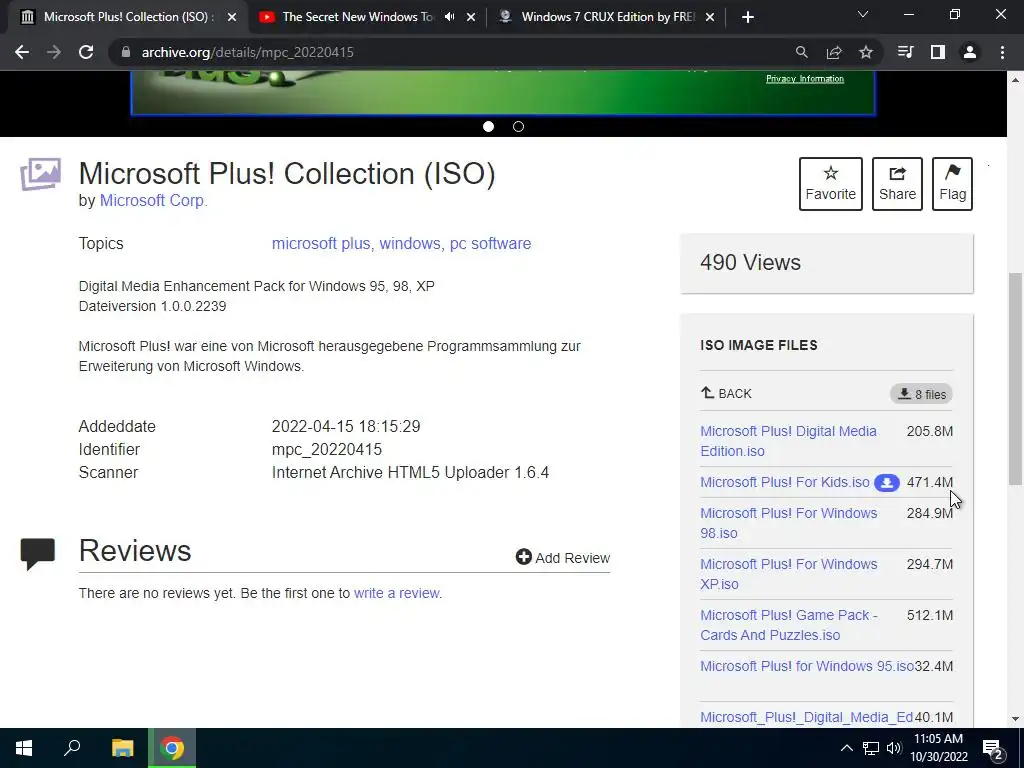Click the blue download icon beside For Kids.iso

(887, 483)
